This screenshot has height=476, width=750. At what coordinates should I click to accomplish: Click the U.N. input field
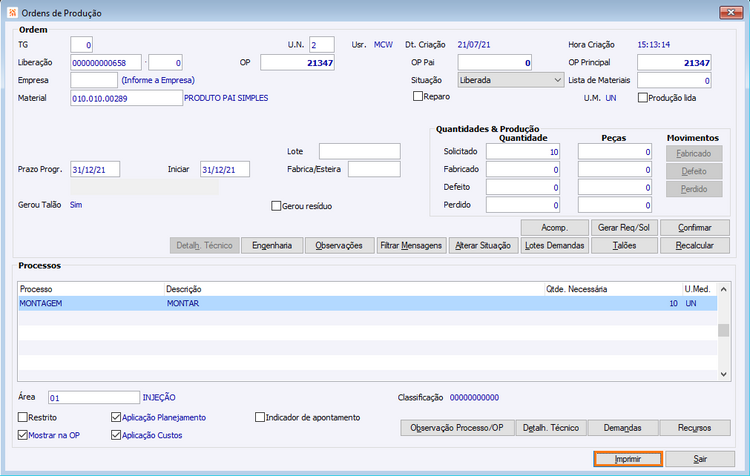321,44
